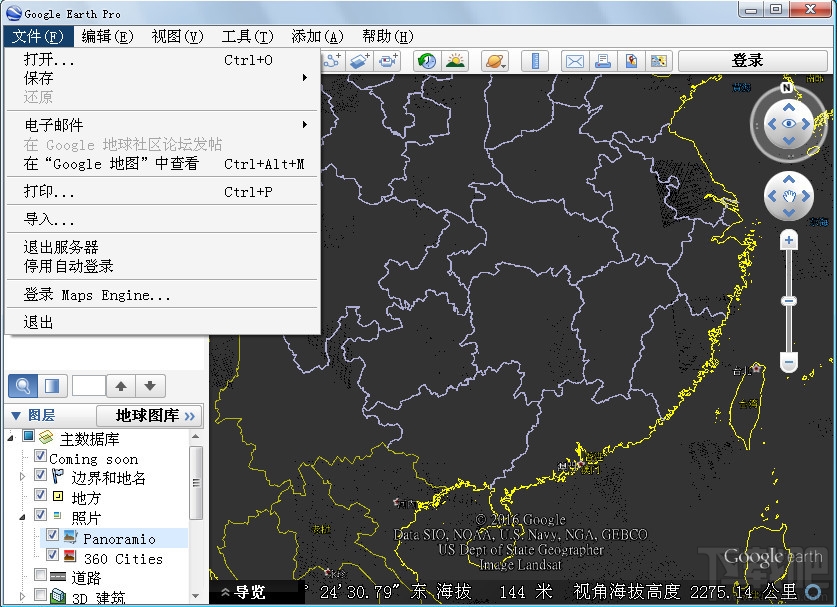Open the 工具 menu

tap(247, 36)
